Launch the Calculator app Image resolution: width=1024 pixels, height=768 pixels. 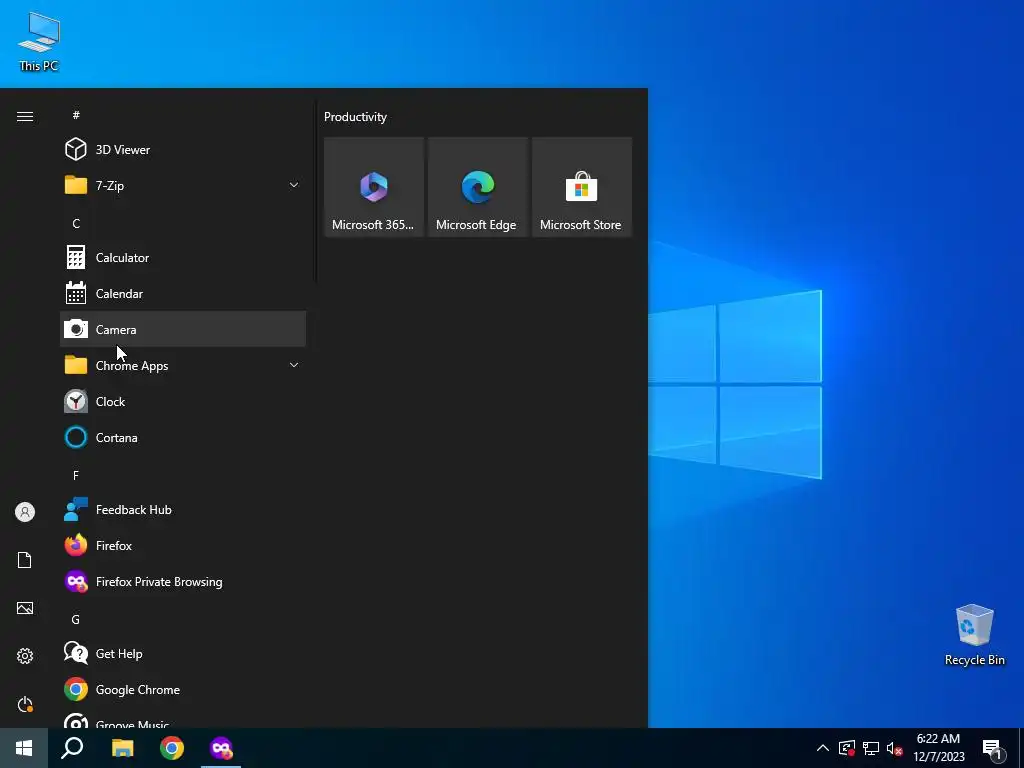click(183, 257)
